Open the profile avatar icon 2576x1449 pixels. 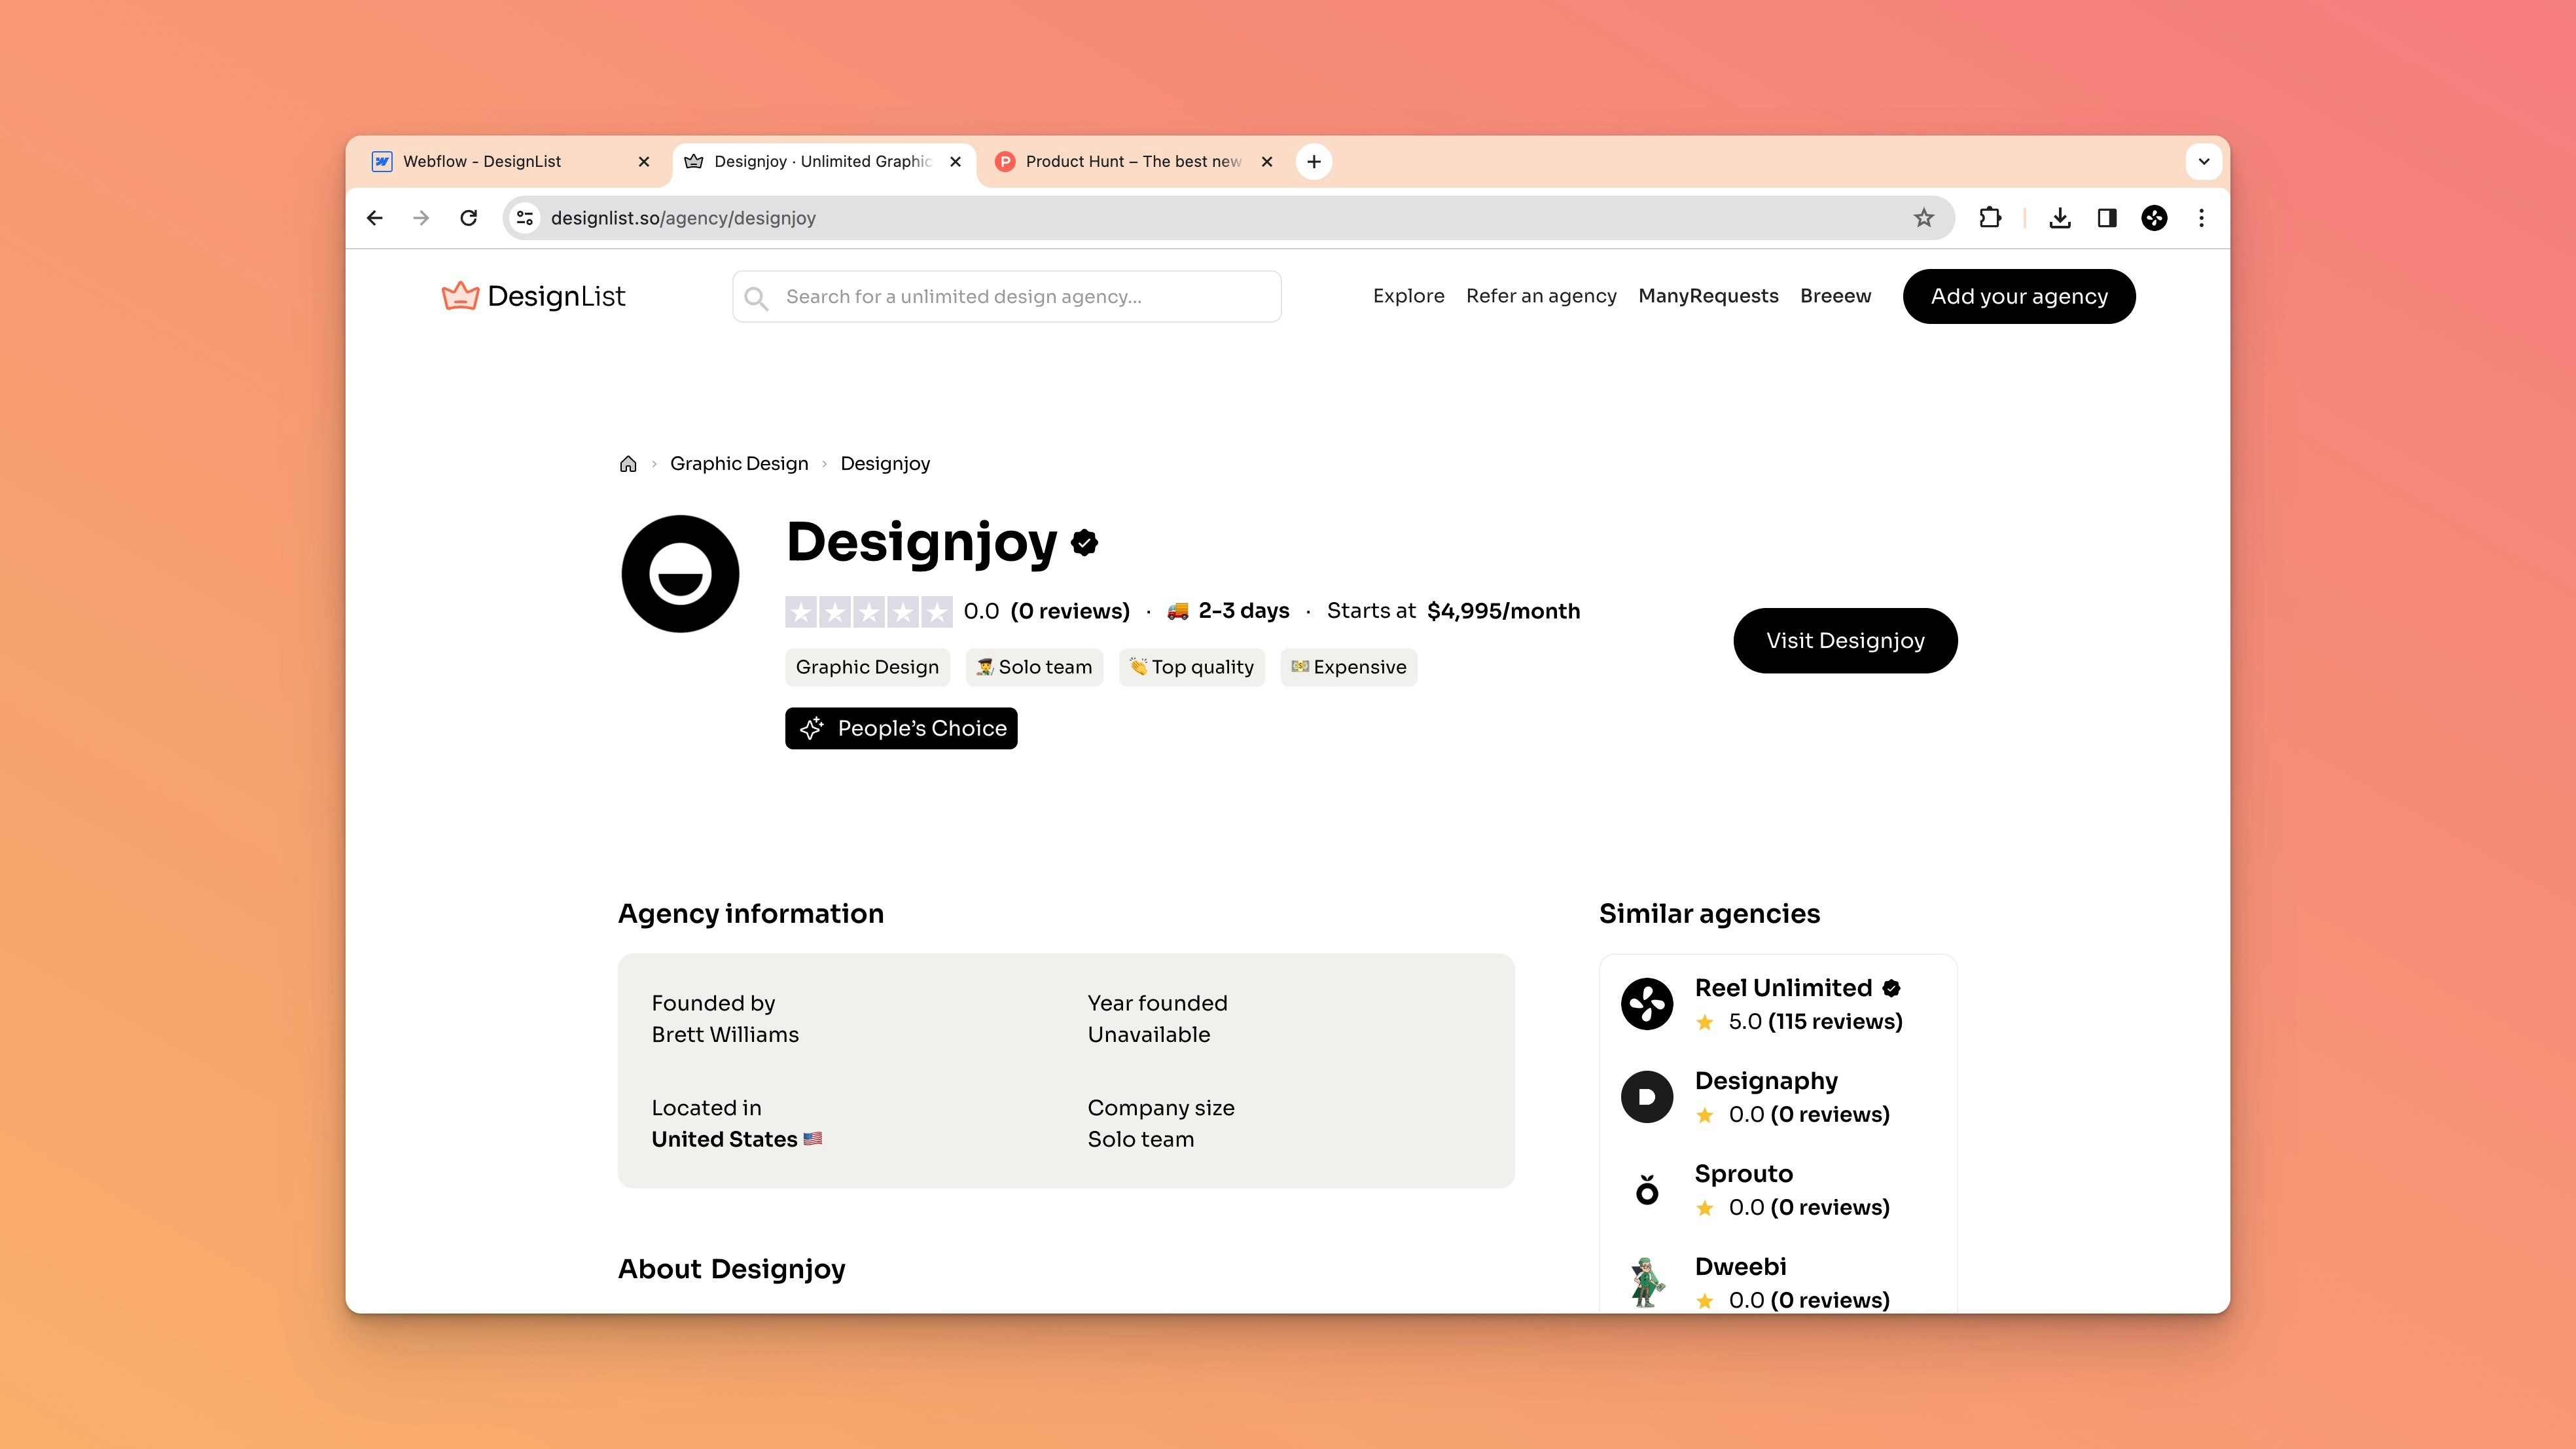(x=2154, y=218)
